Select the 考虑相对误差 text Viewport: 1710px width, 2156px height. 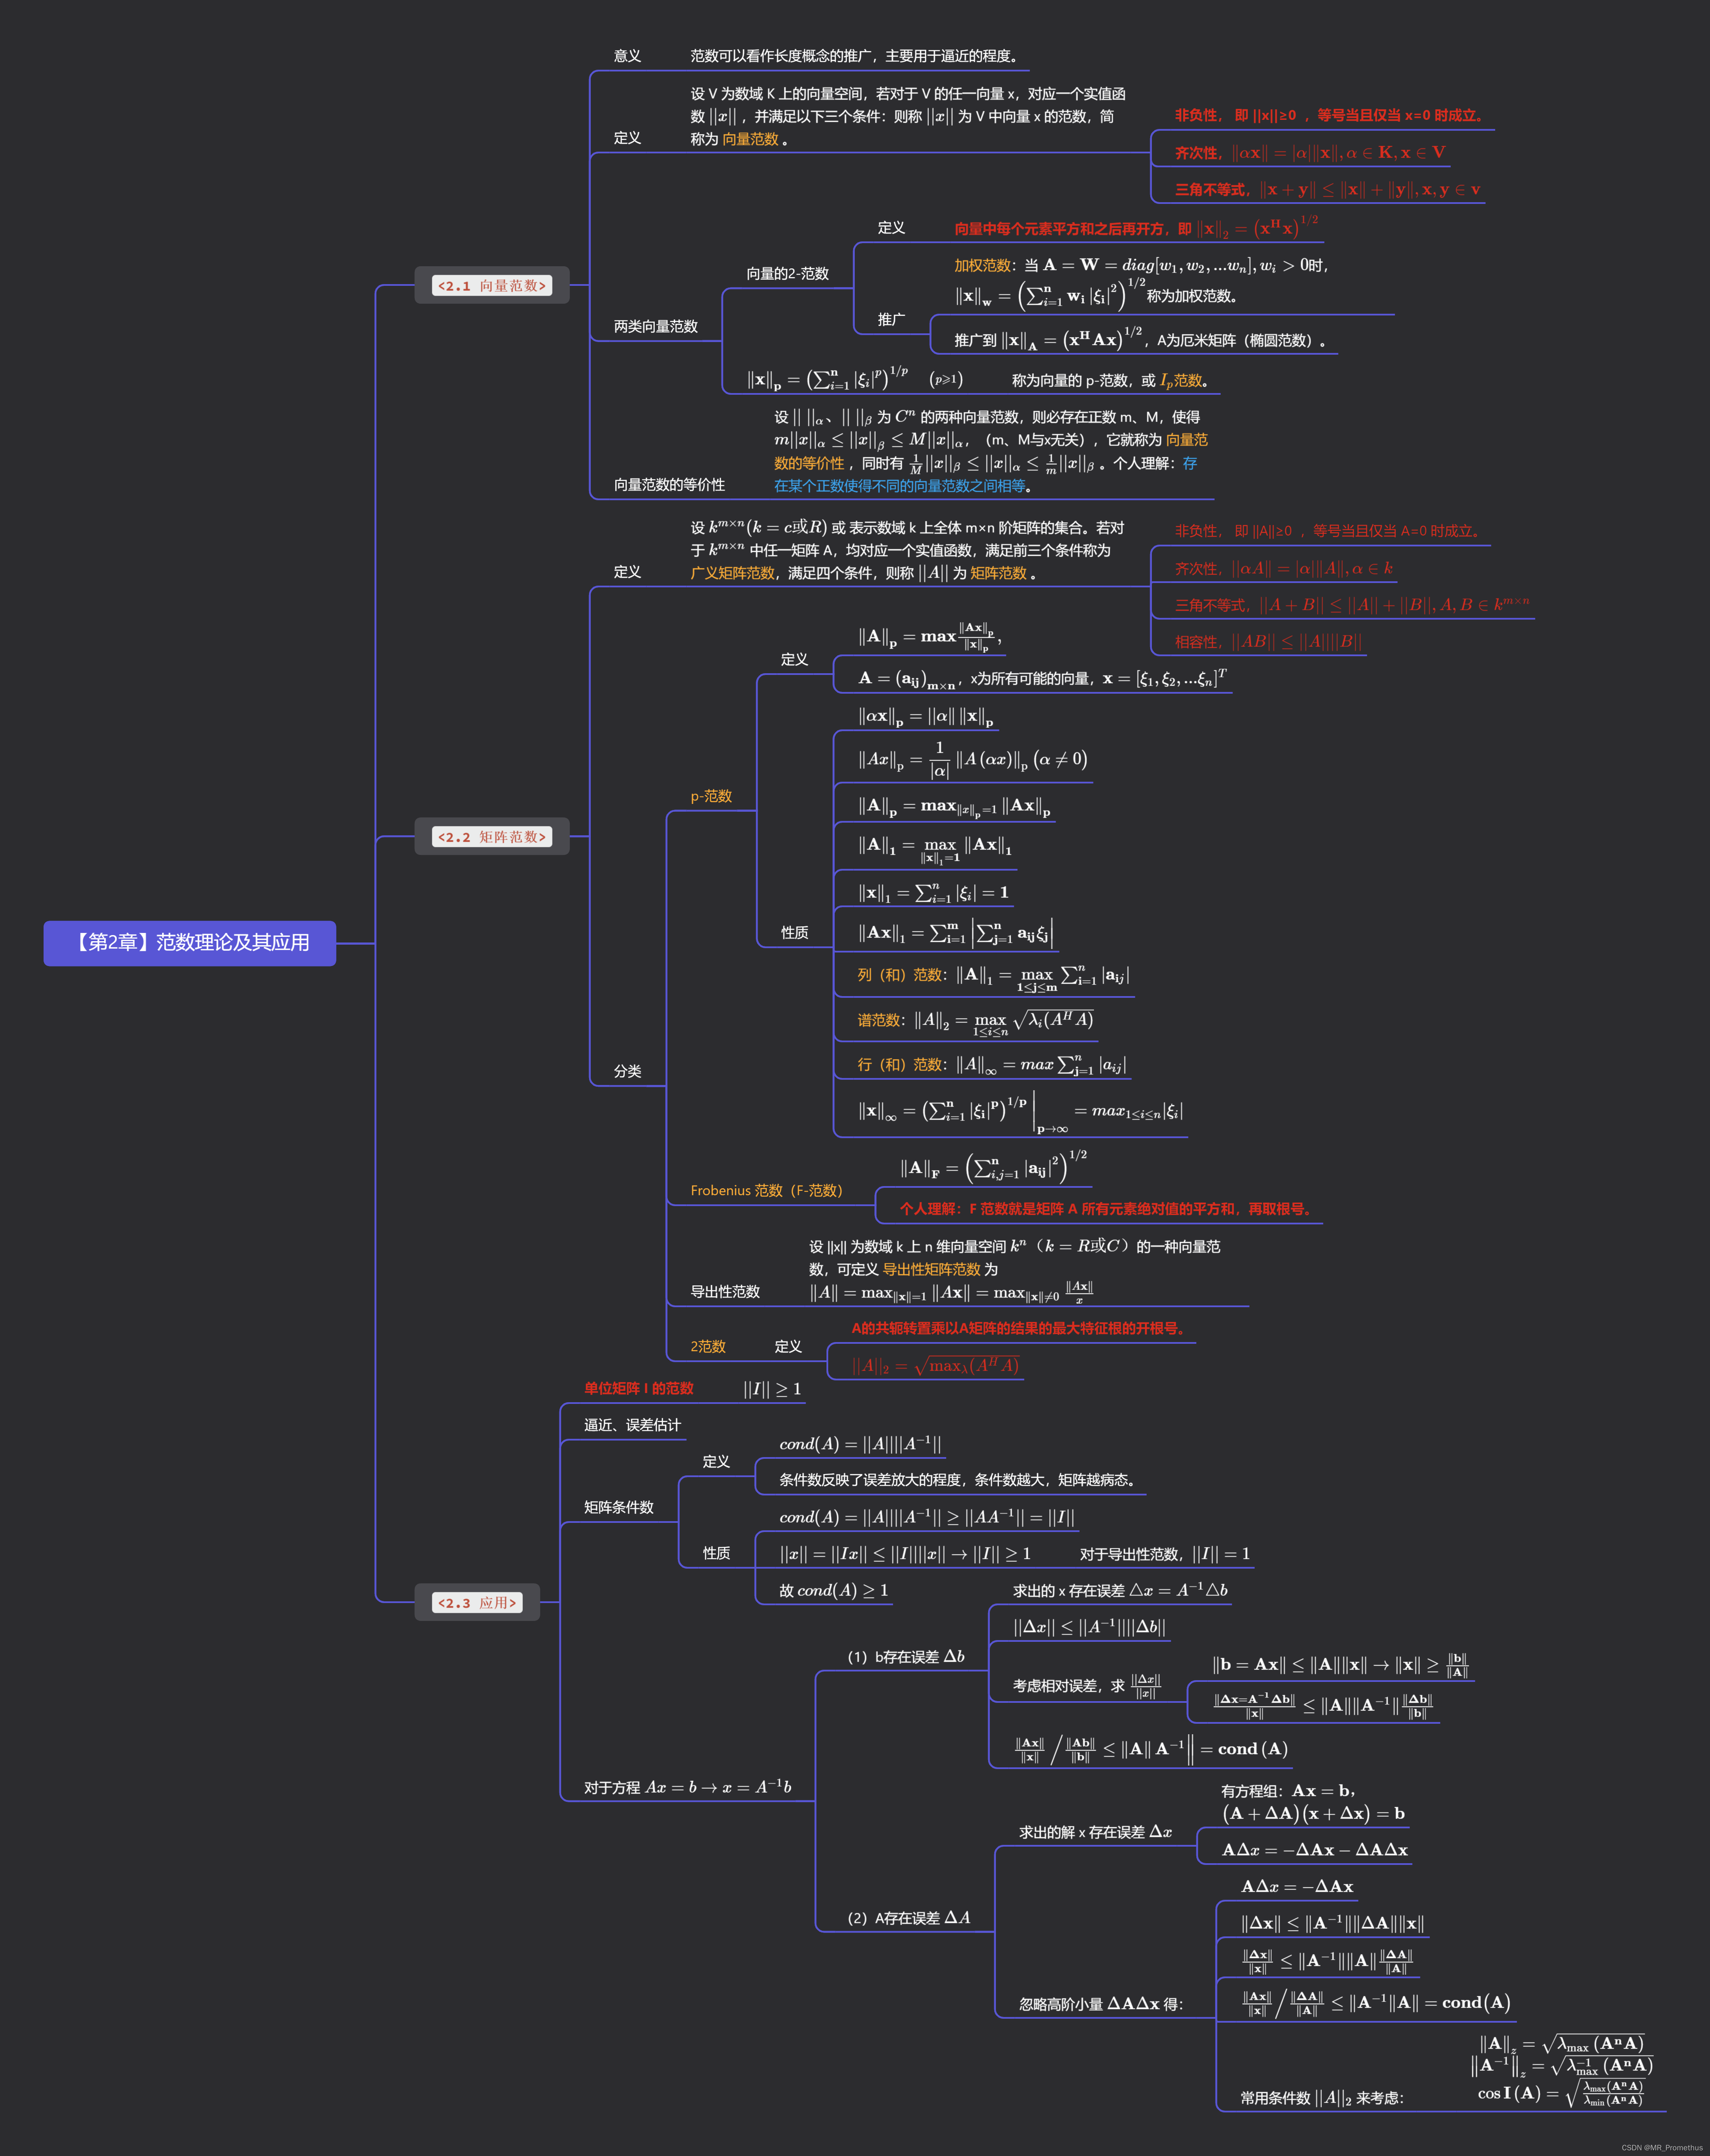pyautogui.click(x=1087, y=1686)
